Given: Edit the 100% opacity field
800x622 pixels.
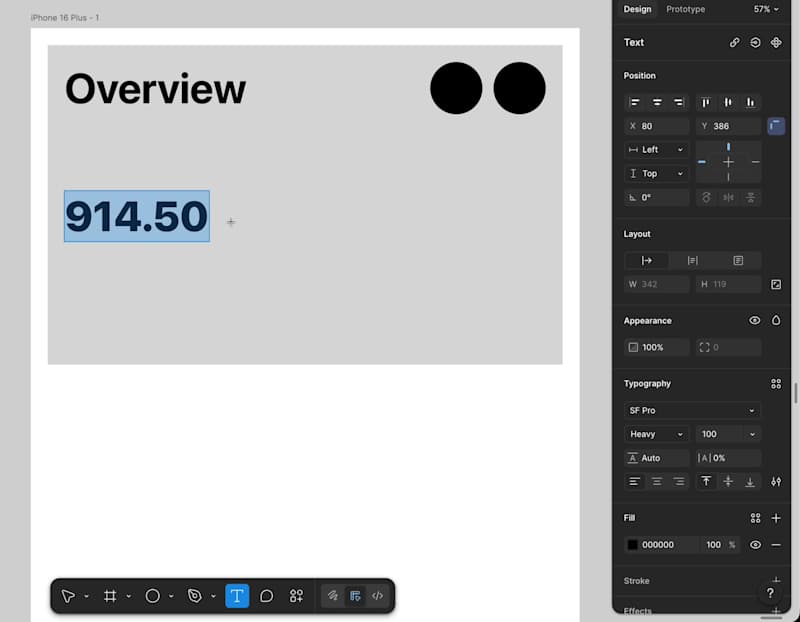Looking at the screenshot, I should coord(657,347).
